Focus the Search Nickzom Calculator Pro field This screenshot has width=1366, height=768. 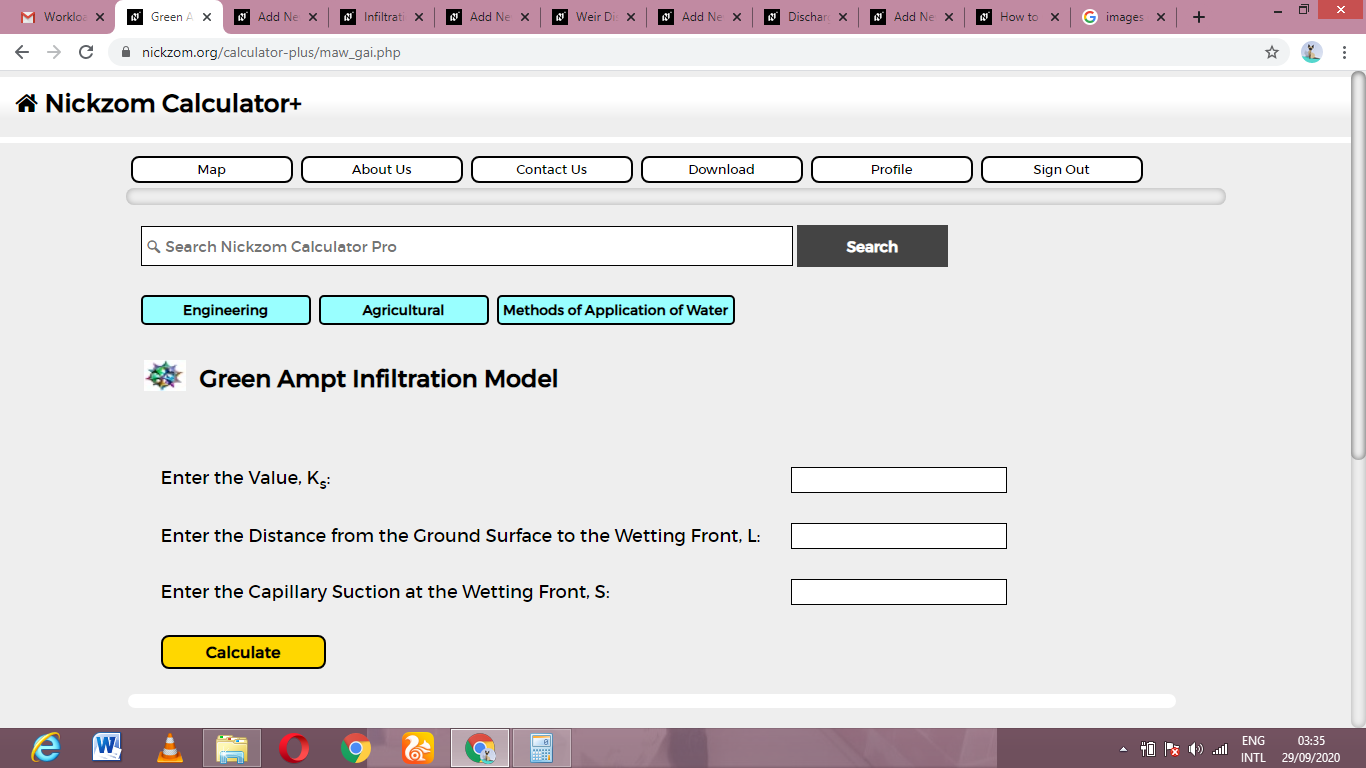pos(467,246)
